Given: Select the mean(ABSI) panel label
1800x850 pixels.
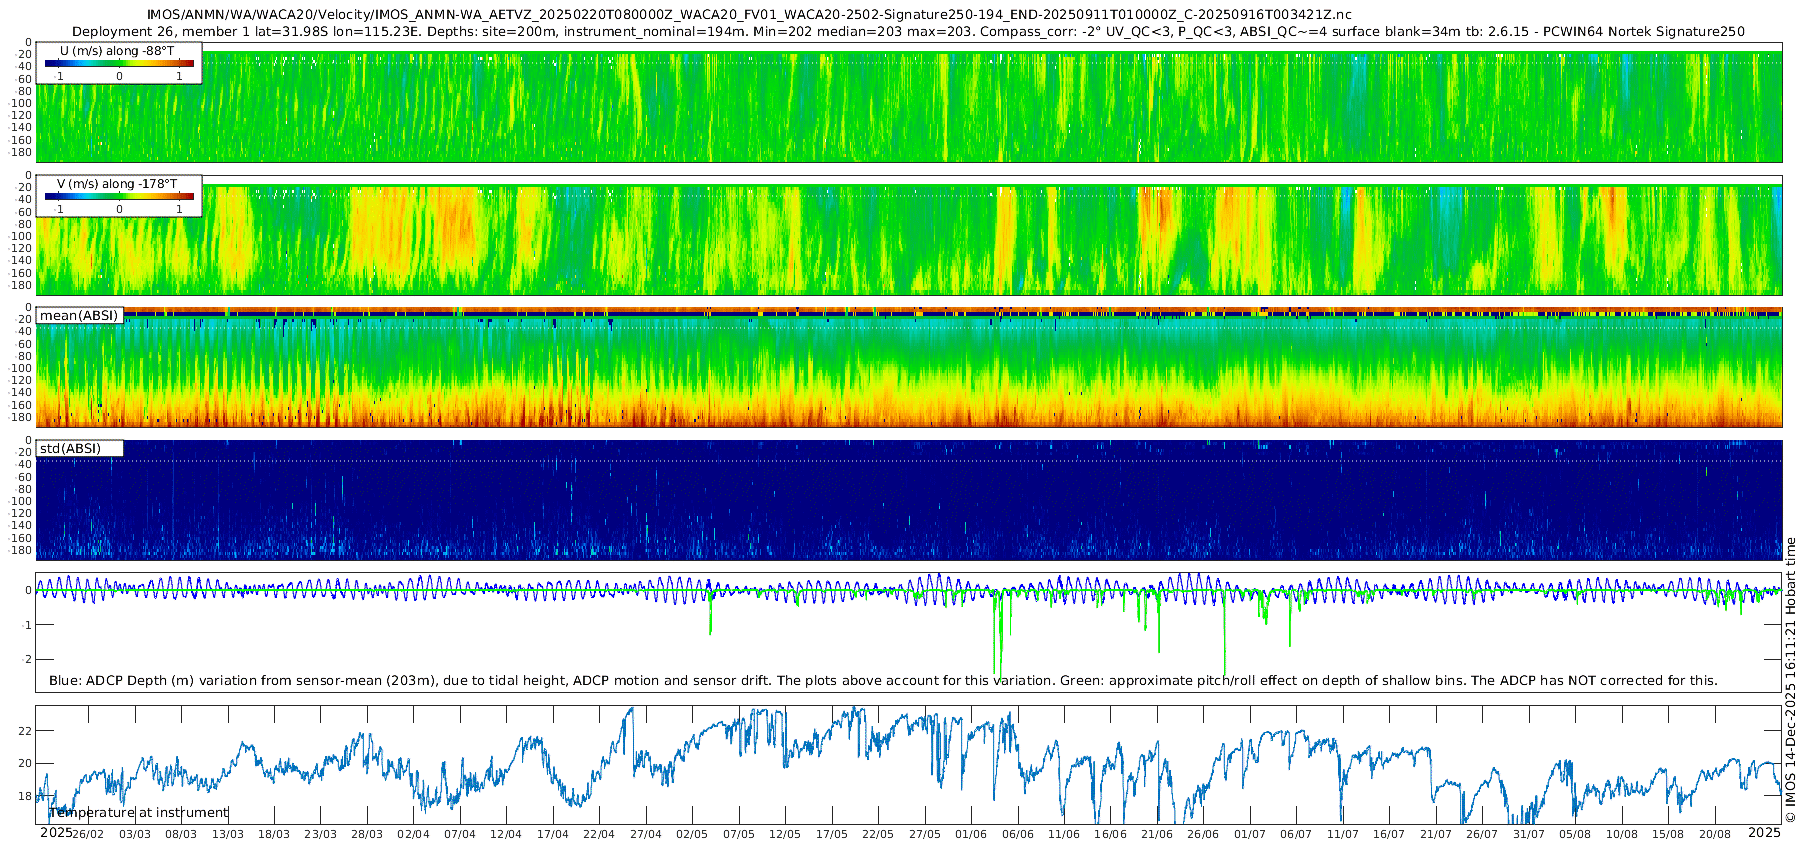Looking at the screenshot, I should (79, 316).
